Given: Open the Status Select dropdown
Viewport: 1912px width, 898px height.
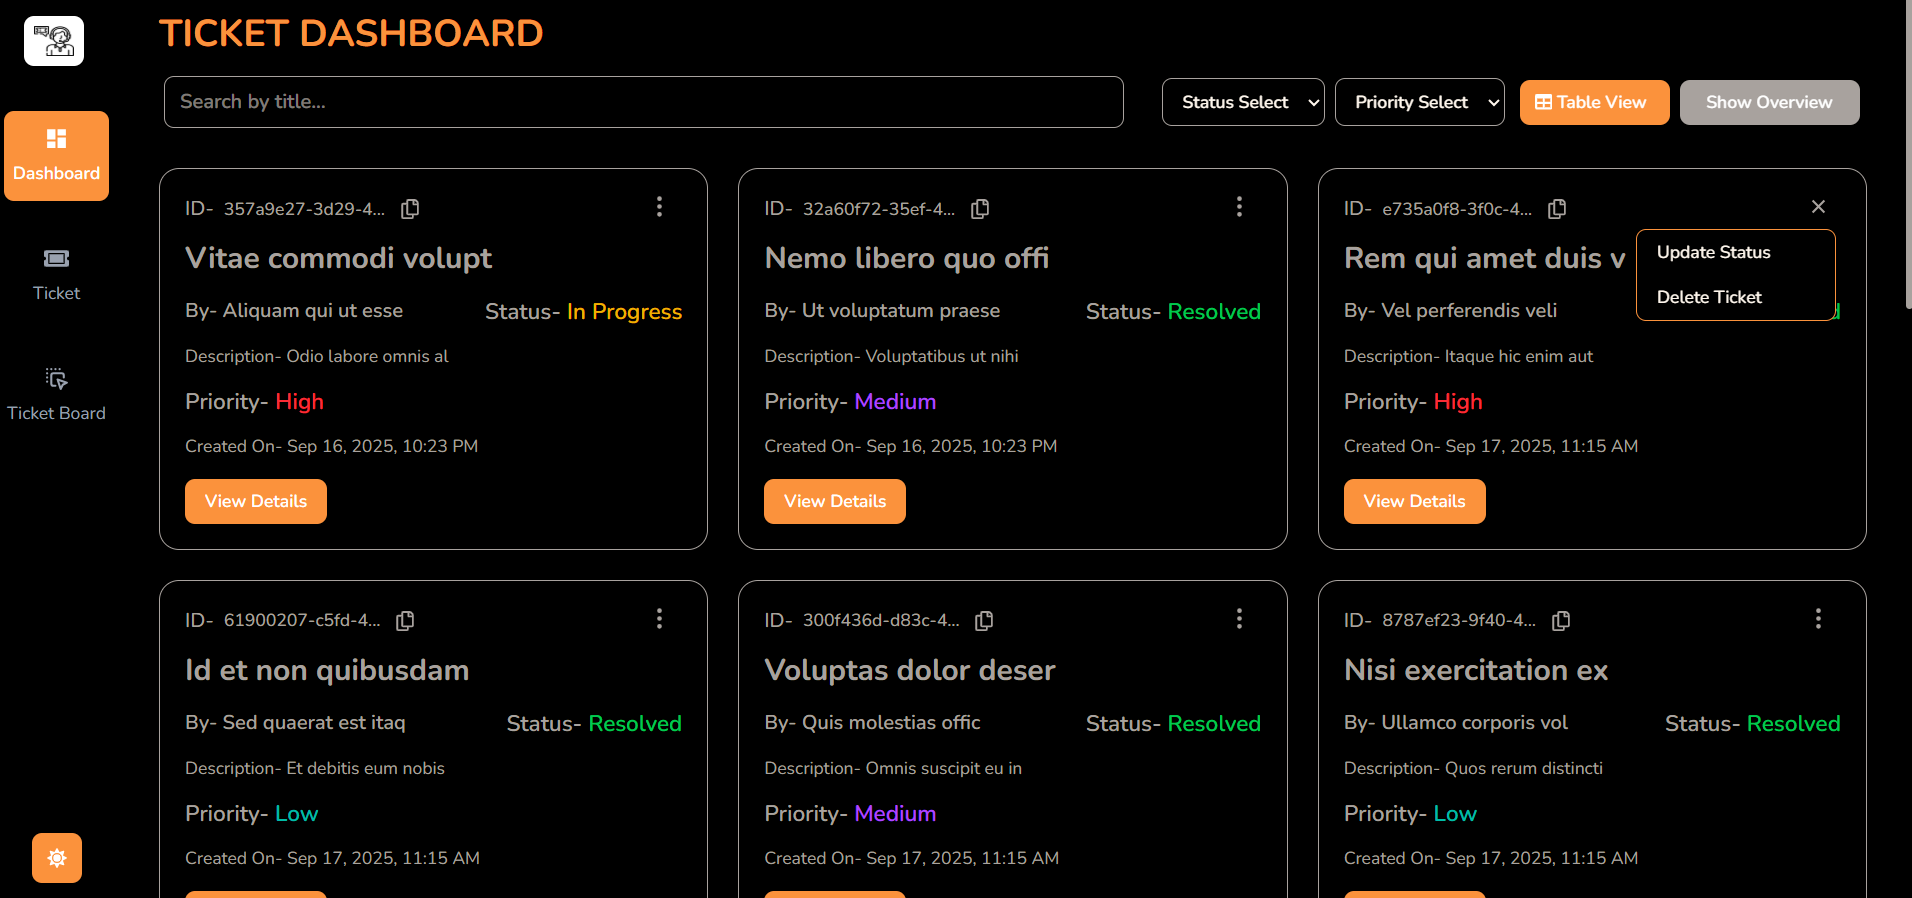Looking at the screenshot, I should pyautogui.click(x=1243, y=102).
